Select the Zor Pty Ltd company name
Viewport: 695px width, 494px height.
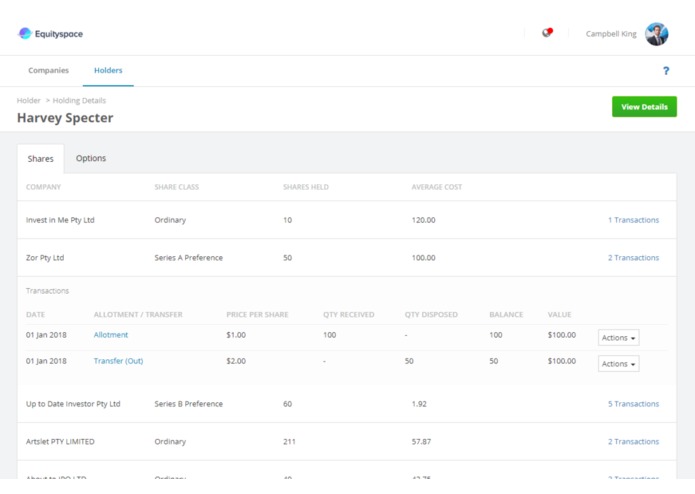pos(45,258)
